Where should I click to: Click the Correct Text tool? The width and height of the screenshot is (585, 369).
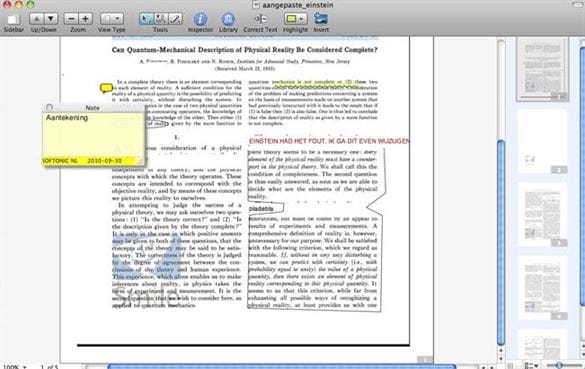coord(260,19)
